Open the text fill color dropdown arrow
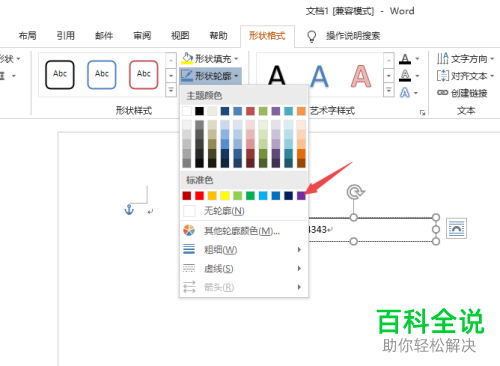Viewport: 500px width, 366px height. coord(417,59)
